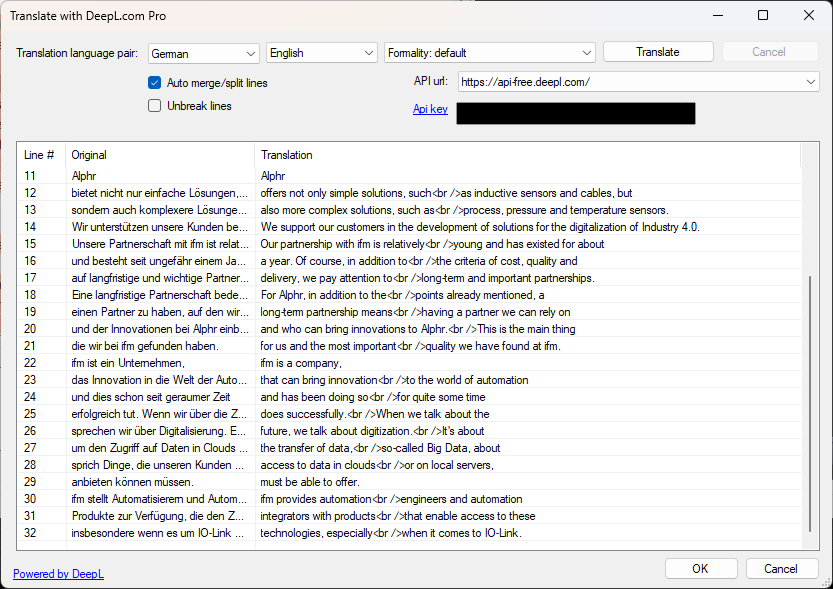Click the Powered by DeepL link
Screen dimensions: 833x589
tap(58, 573)
